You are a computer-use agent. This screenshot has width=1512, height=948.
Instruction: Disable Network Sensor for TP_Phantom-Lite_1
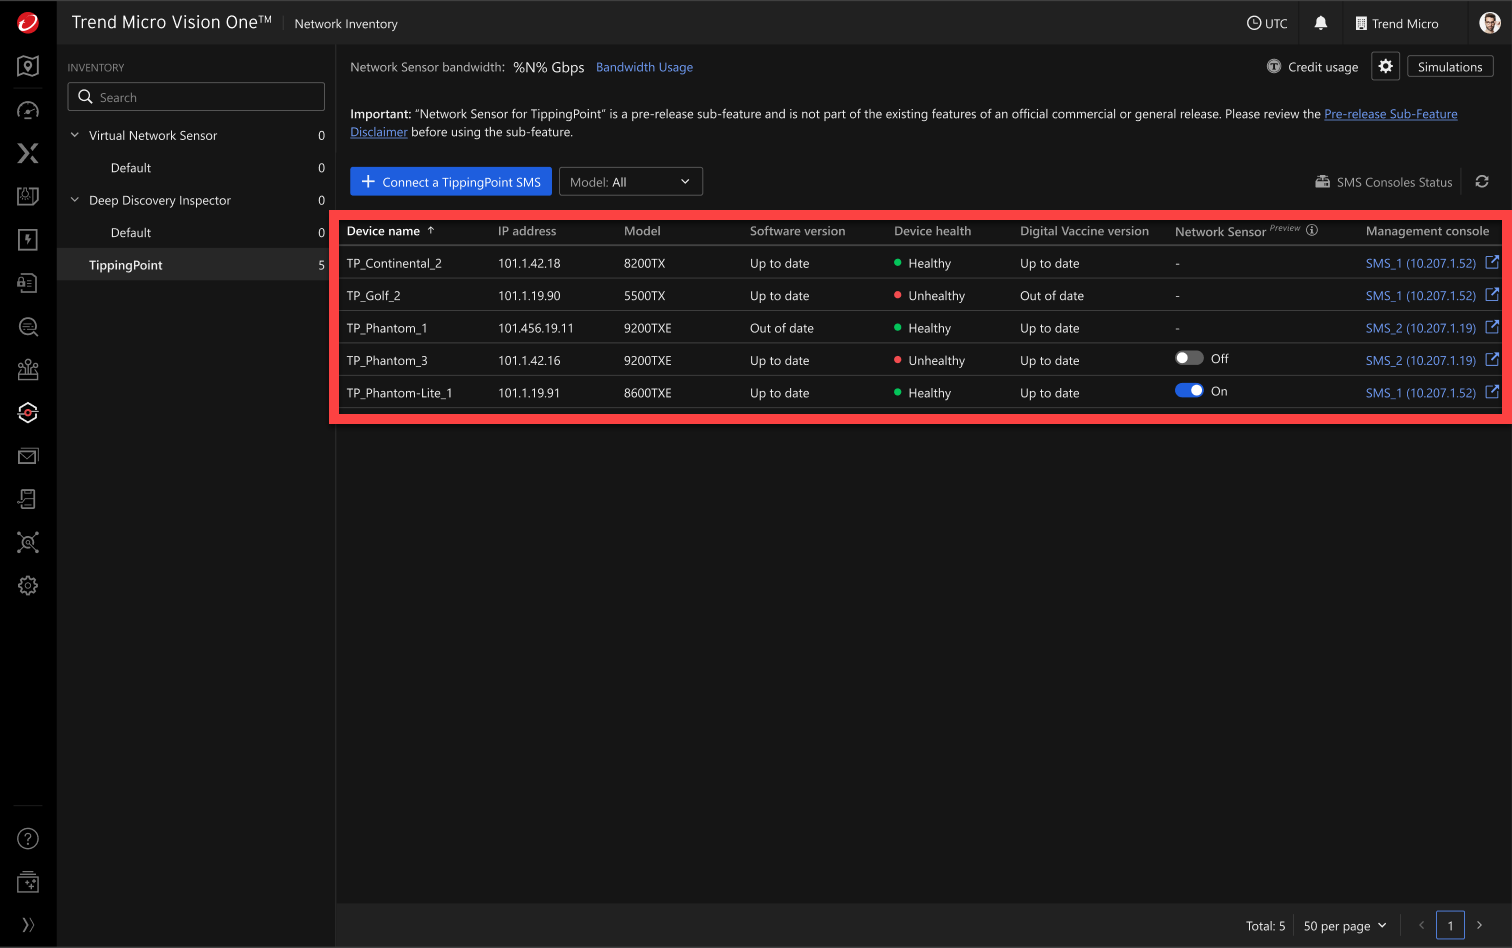pos(1189,390)
